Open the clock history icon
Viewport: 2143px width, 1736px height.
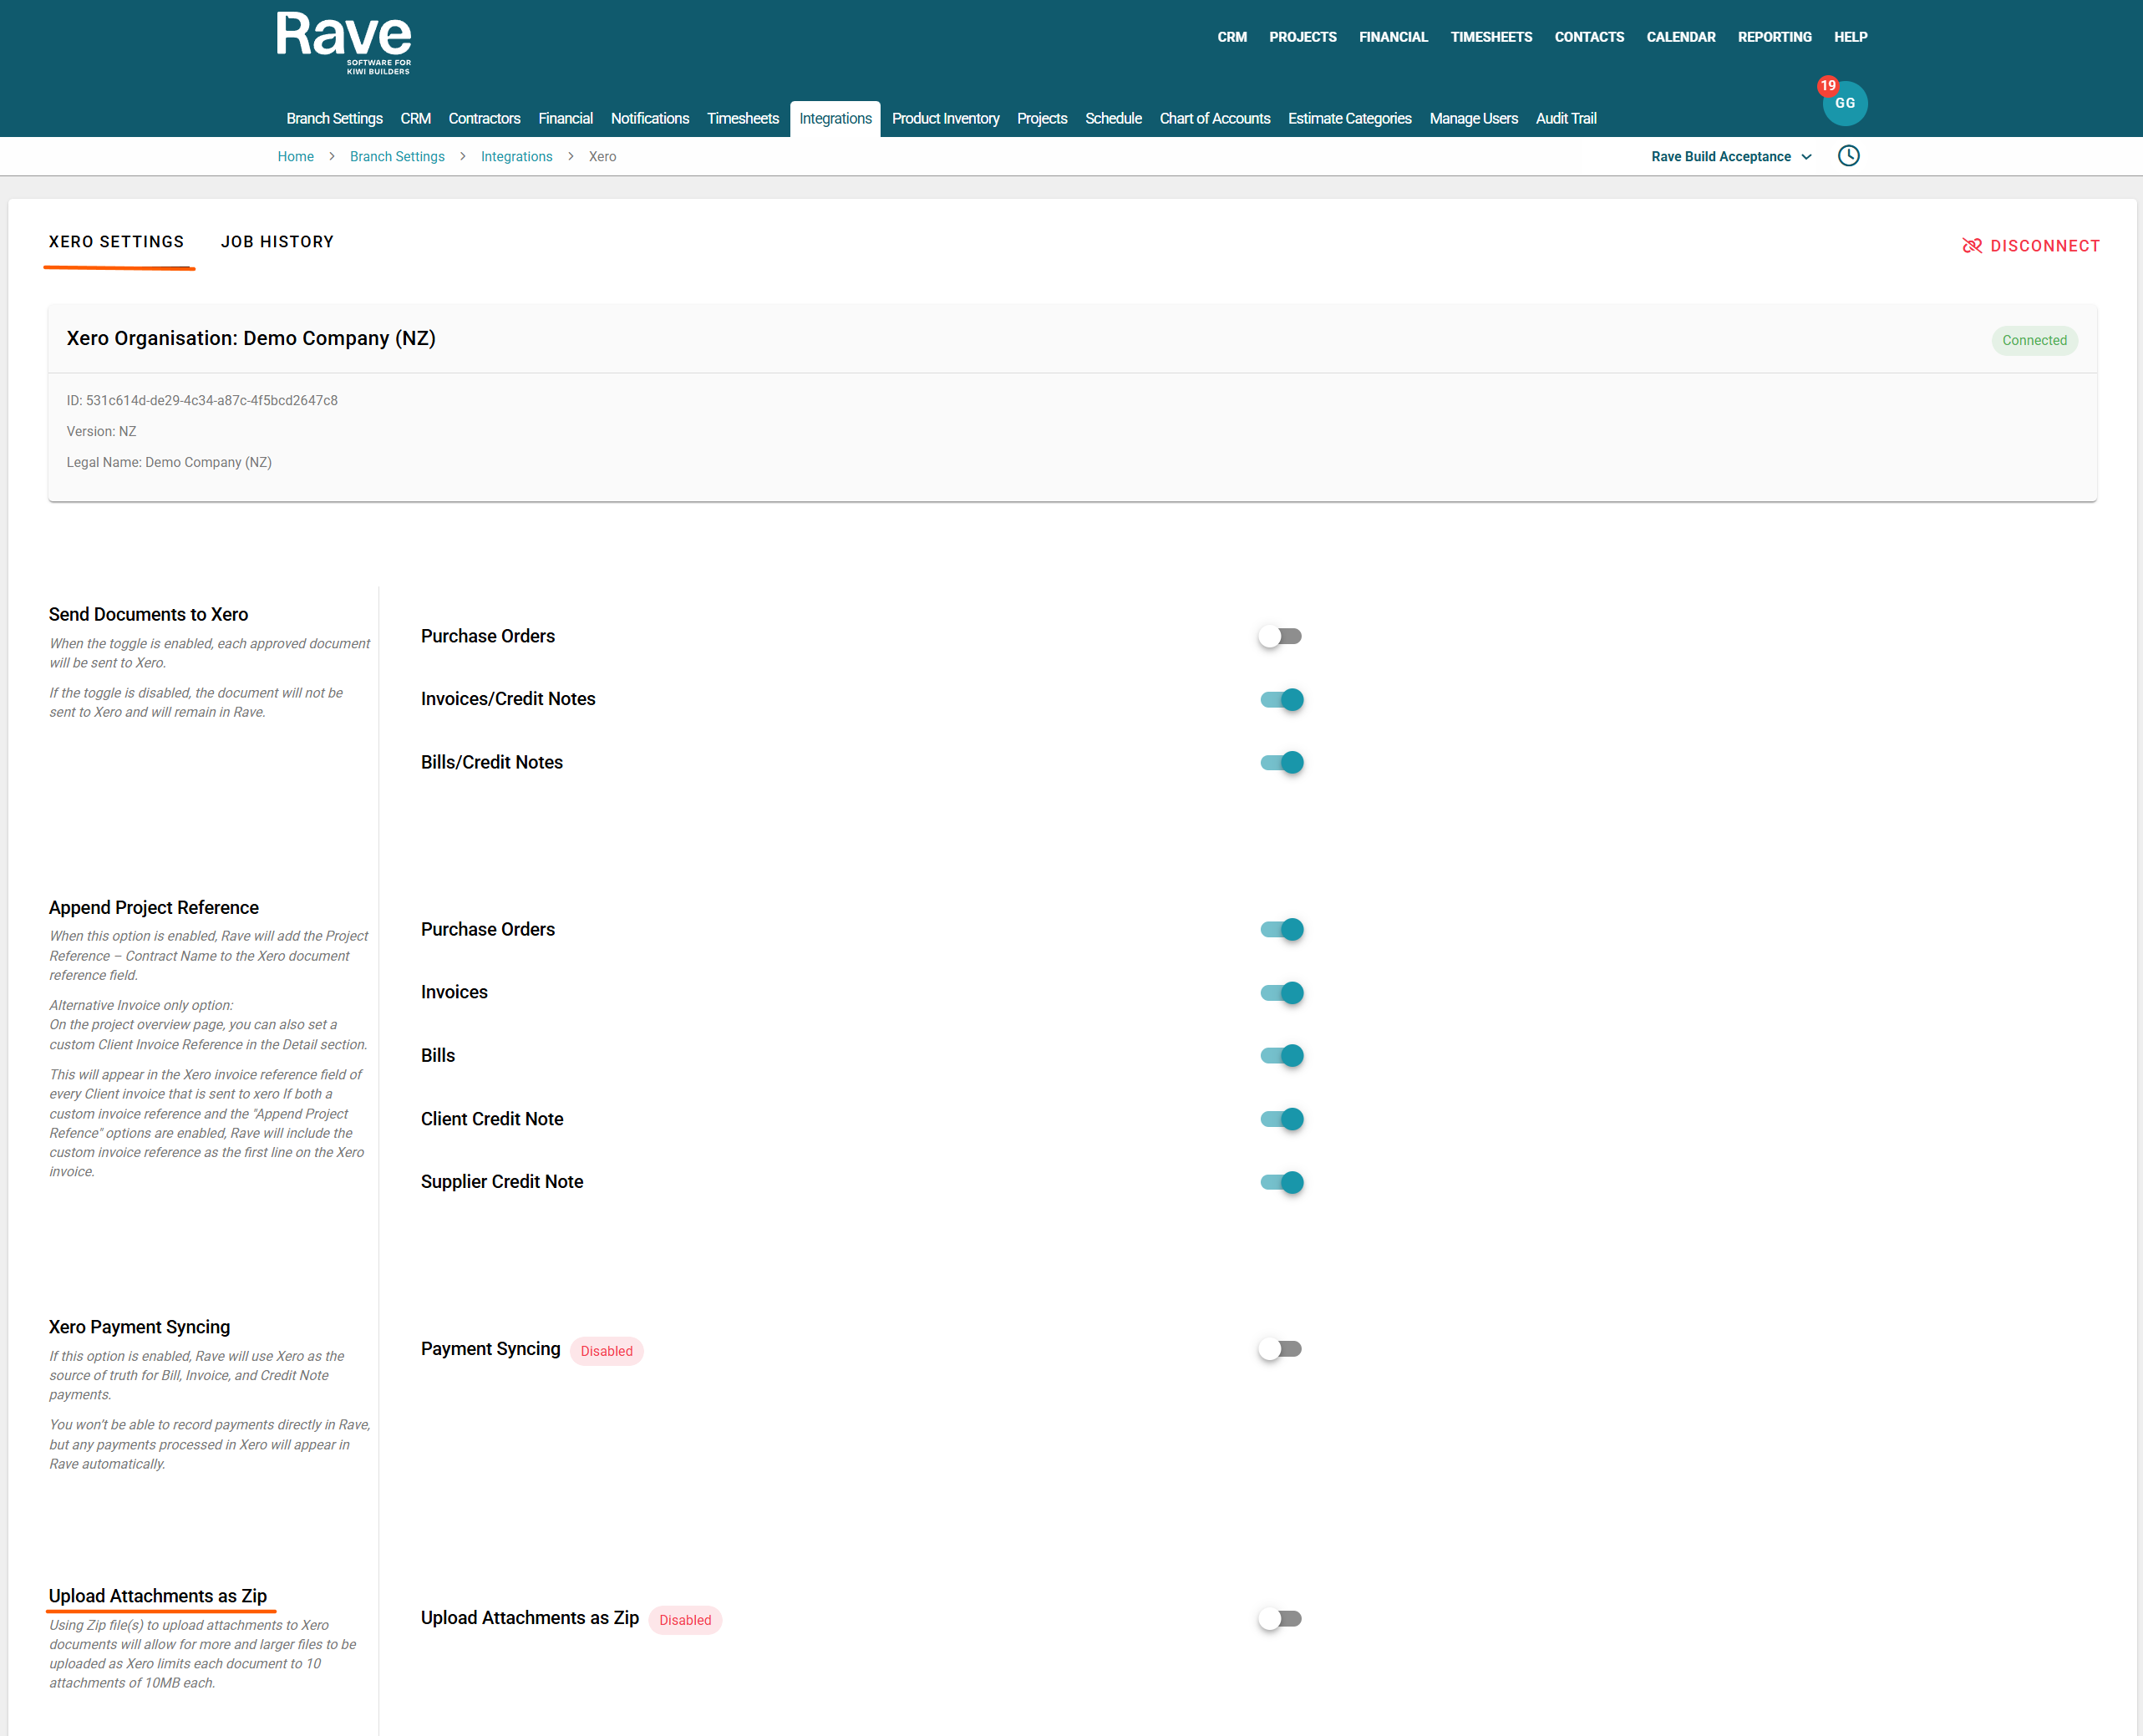pos(1848,156)
